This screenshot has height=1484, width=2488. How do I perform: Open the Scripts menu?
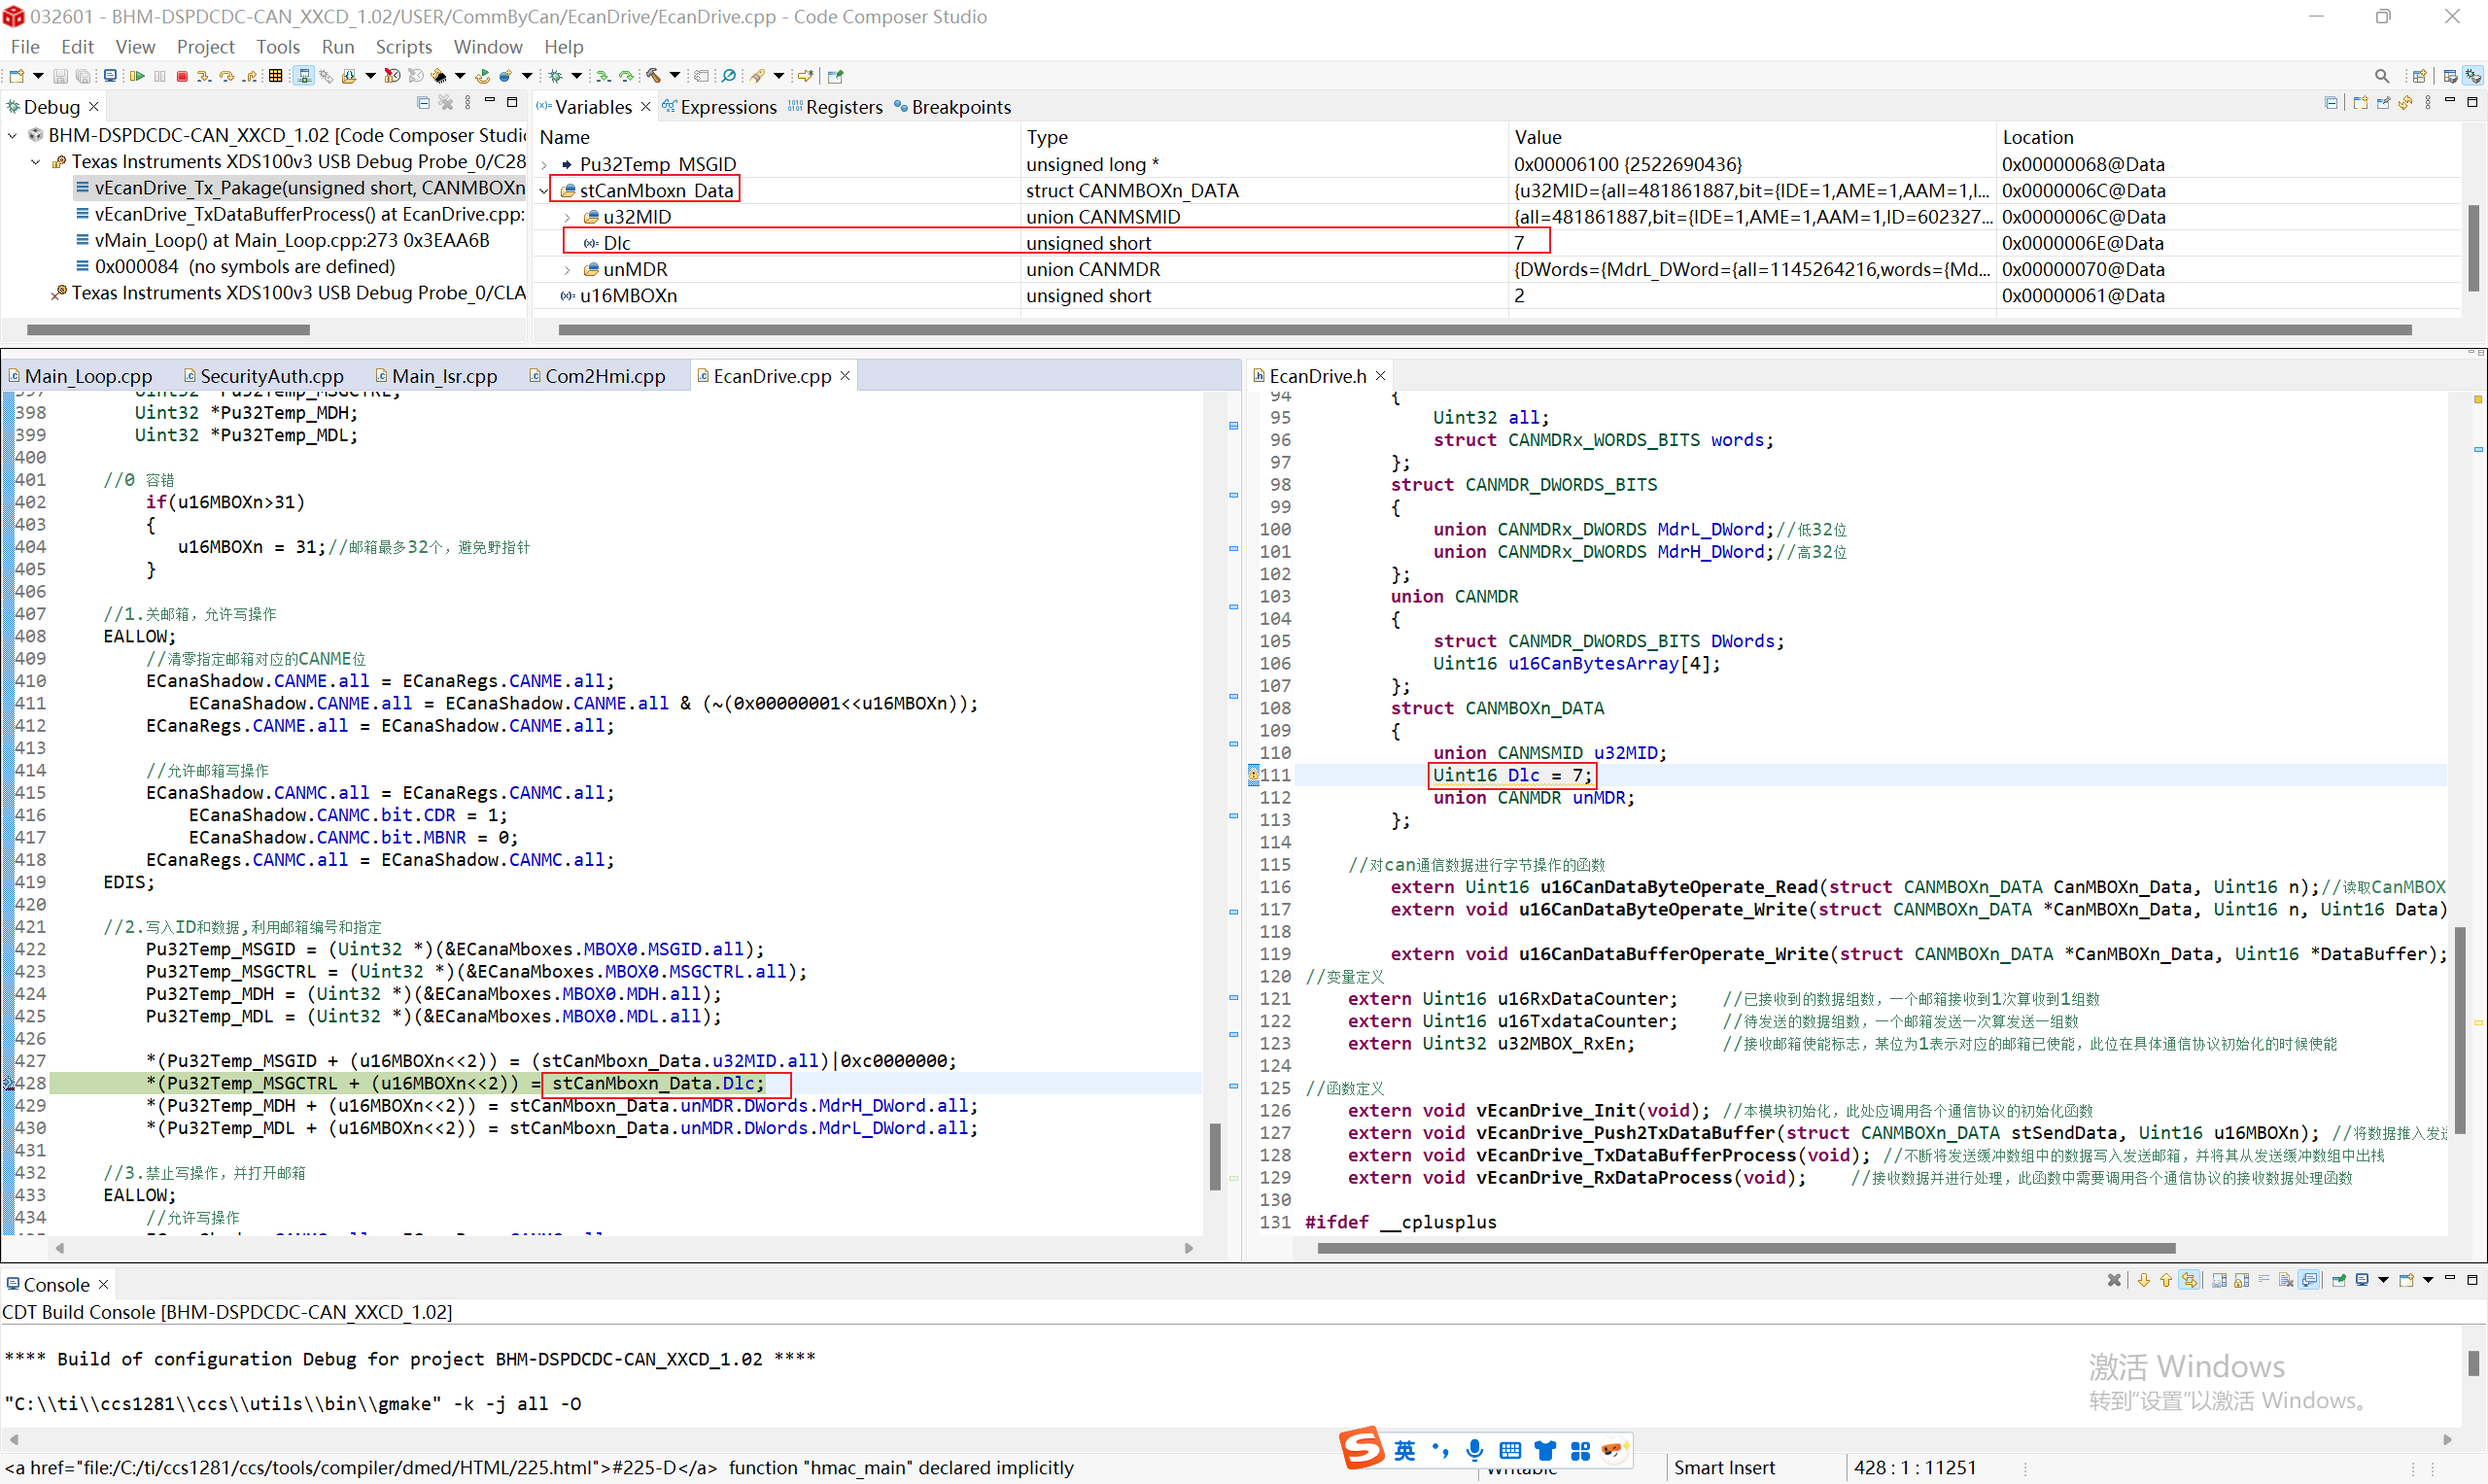403,47
